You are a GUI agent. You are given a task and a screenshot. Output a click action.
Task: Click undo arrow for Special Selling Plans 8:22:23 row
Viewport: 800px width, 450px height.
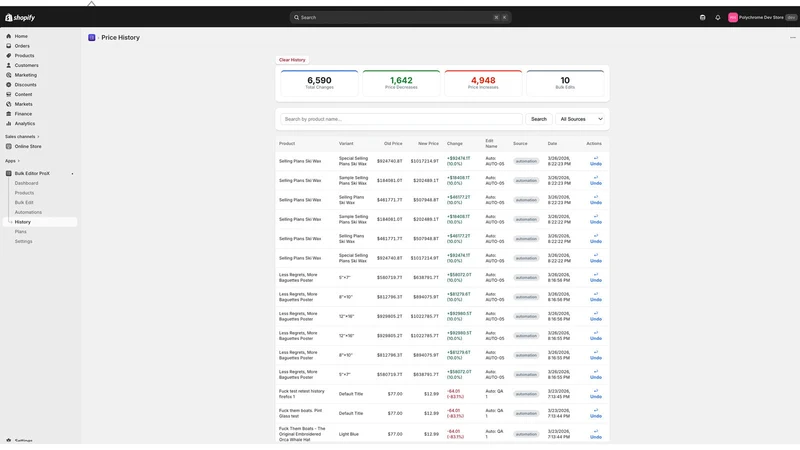[596, 158]
